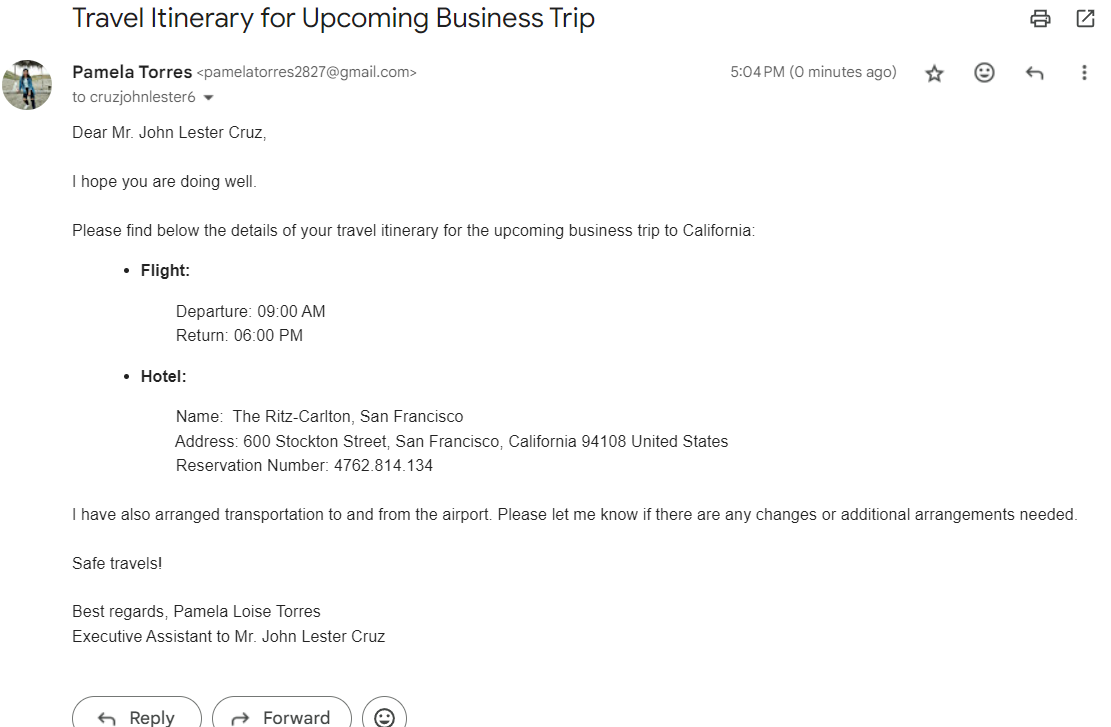Click the reservation number 4762.814.134
1111x727 pixels.
(383, 466)
